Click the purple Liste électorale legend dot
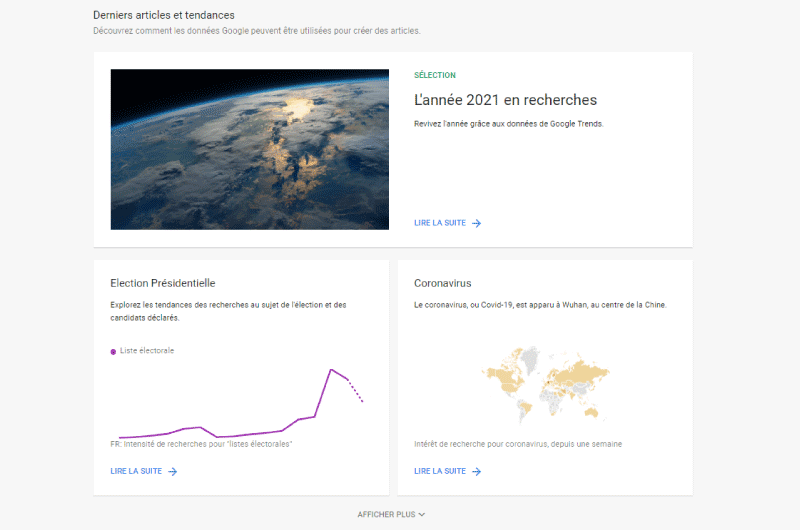The width and height of the screenshot is (800, 530). pos(113,351)
